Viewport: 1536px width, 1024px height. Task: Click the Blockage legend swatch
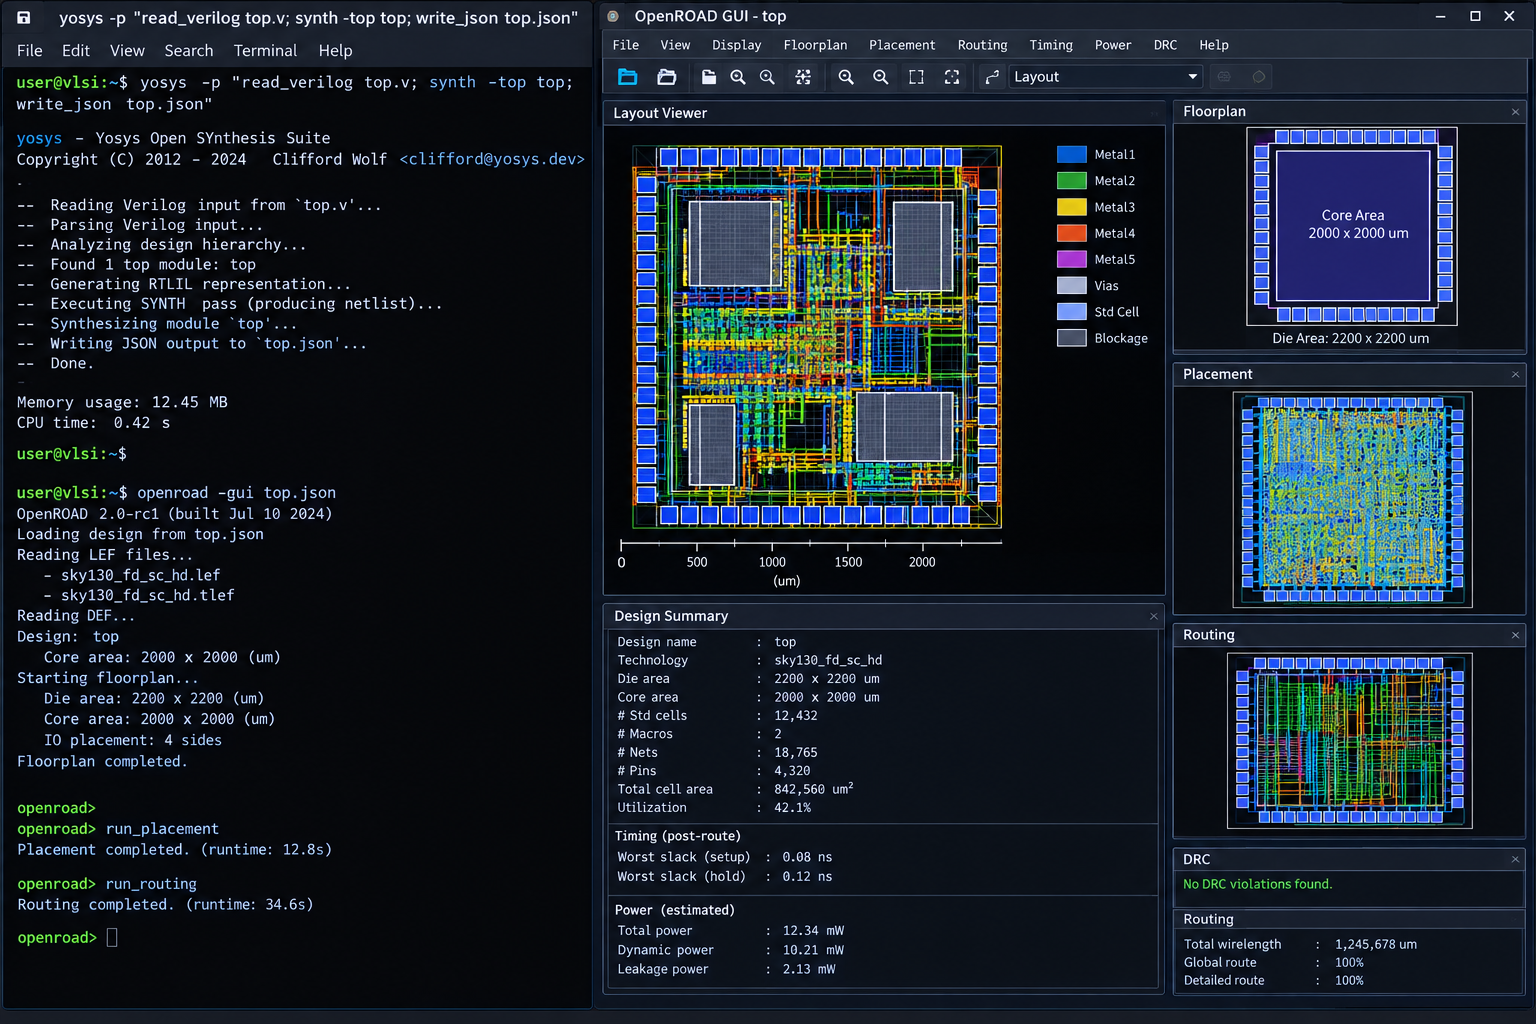[x=1072, y=338]
